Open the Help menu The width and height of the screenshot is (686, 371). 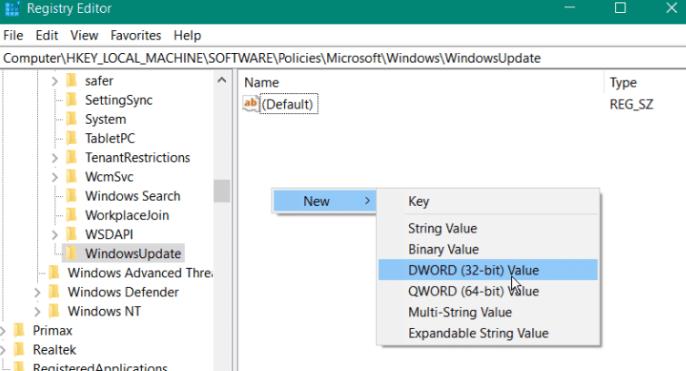click(x=187, y=35)
